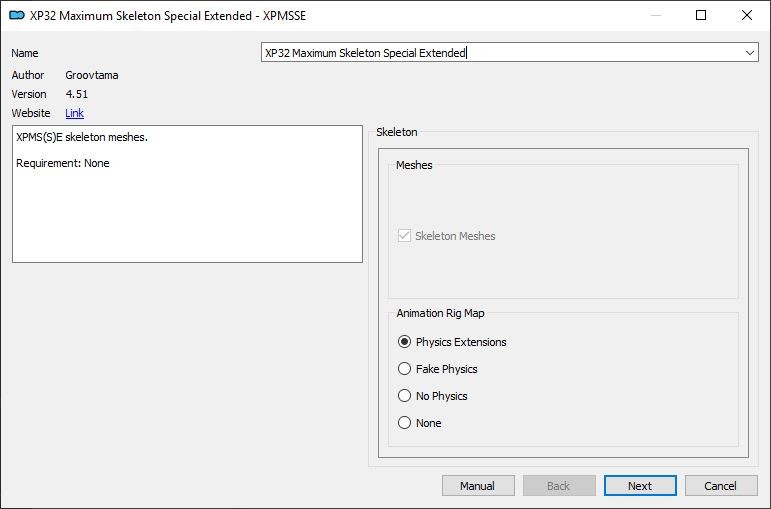The image size is (771, 509).
Task: Toggle the Skeleton Meshes checkbox
Action: 446,236
